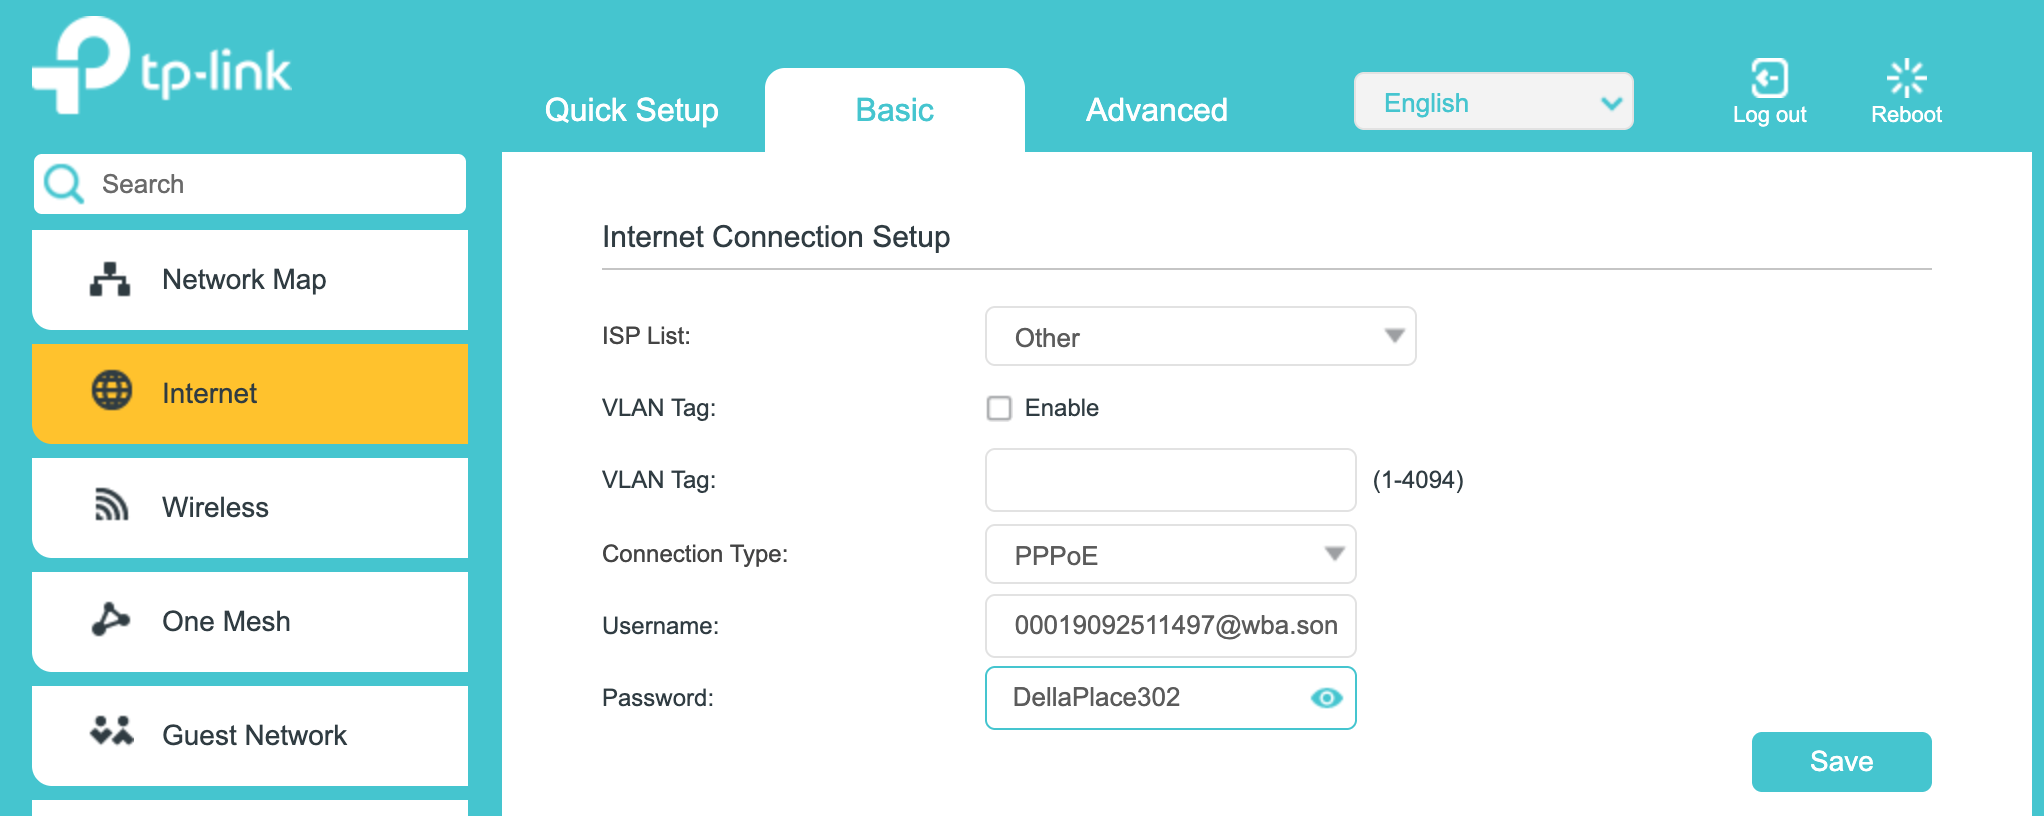
Task: Click the Log out icon
Action: (1769, 79)
